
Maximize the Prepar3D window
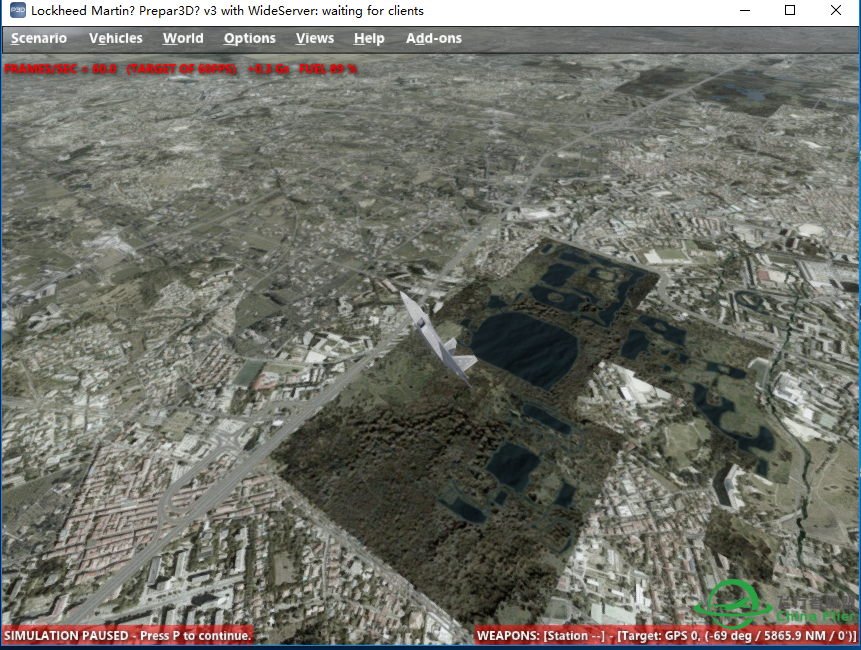click(790, 11)
